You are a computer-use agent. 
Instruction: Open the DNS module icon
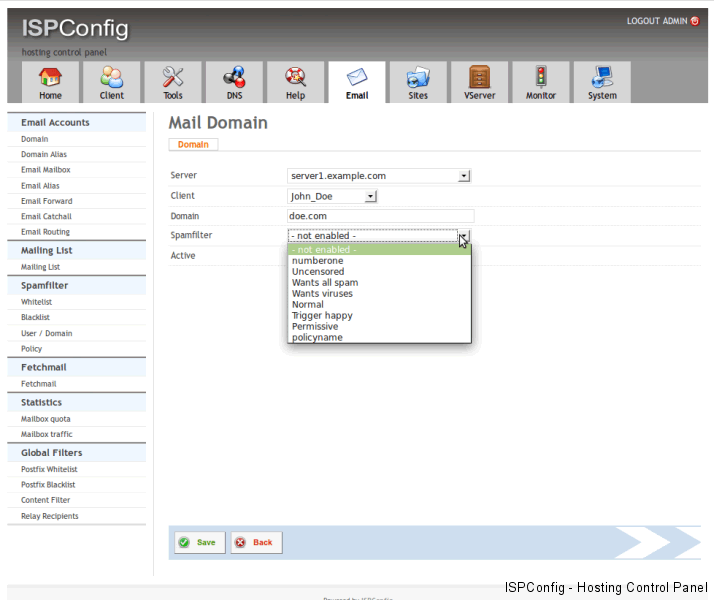[x=234, y=78]
